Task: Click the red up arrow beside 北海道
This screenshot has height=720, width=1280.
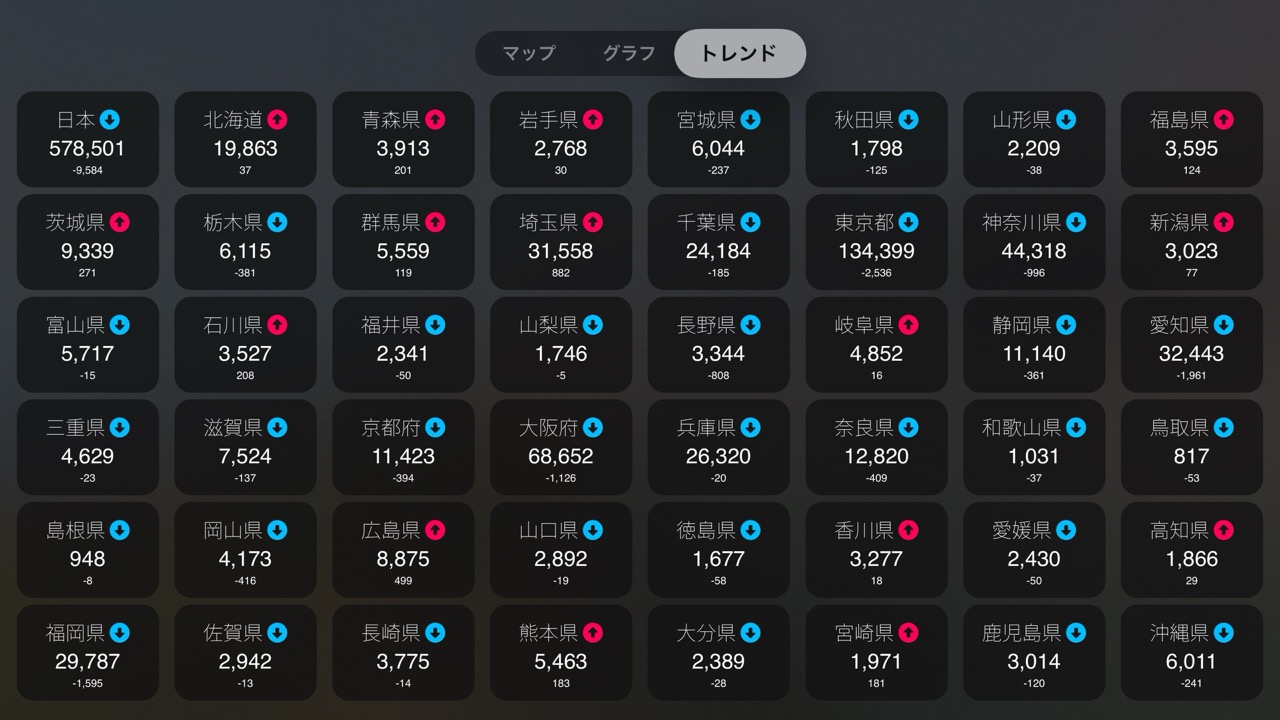Action: (277, 120)
